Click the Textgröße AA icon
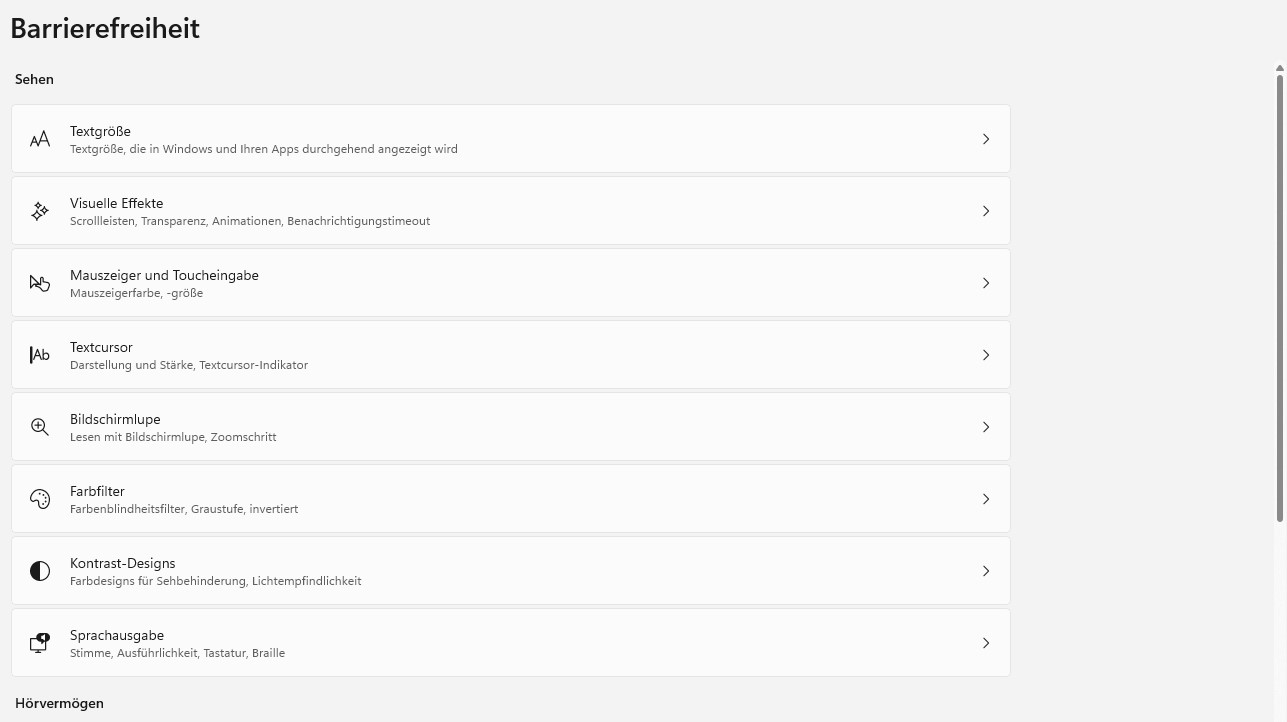 tap(40, 139)
